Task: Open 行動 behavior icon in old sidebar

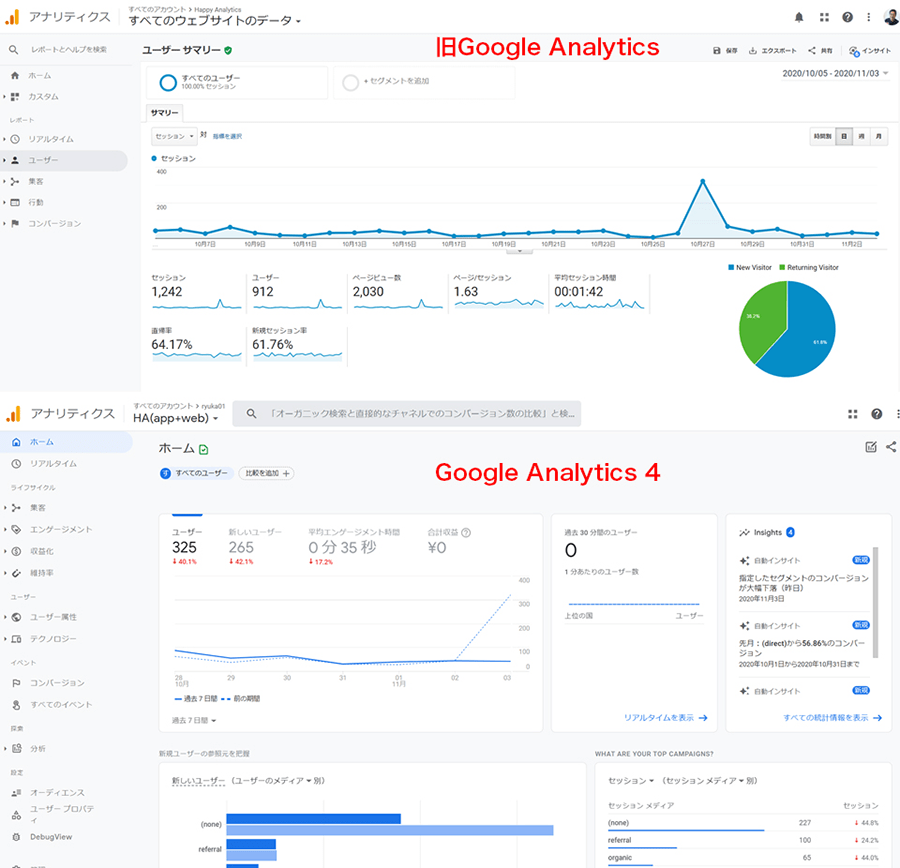Action: pyautogui.click(x=15, y=202)
